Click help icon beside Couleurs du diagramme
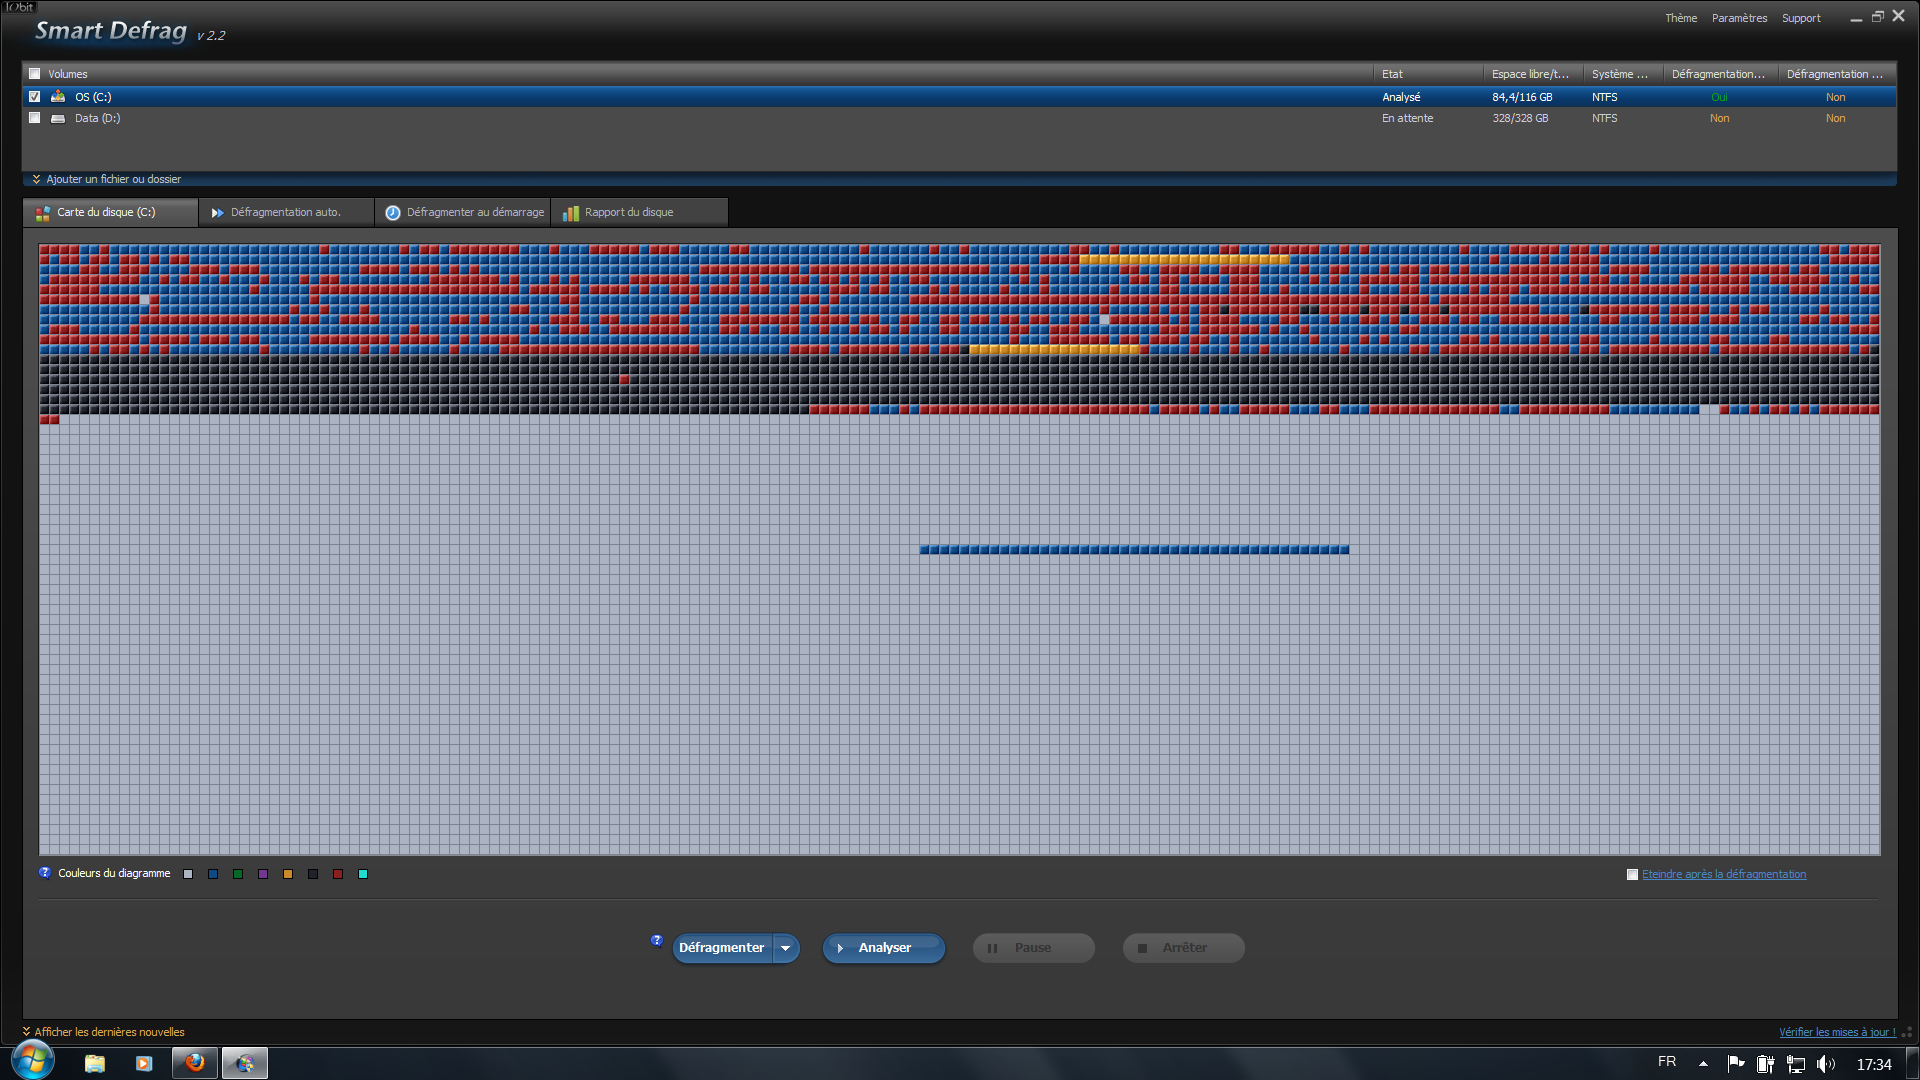The image size is (1920, 1080). 45,873
